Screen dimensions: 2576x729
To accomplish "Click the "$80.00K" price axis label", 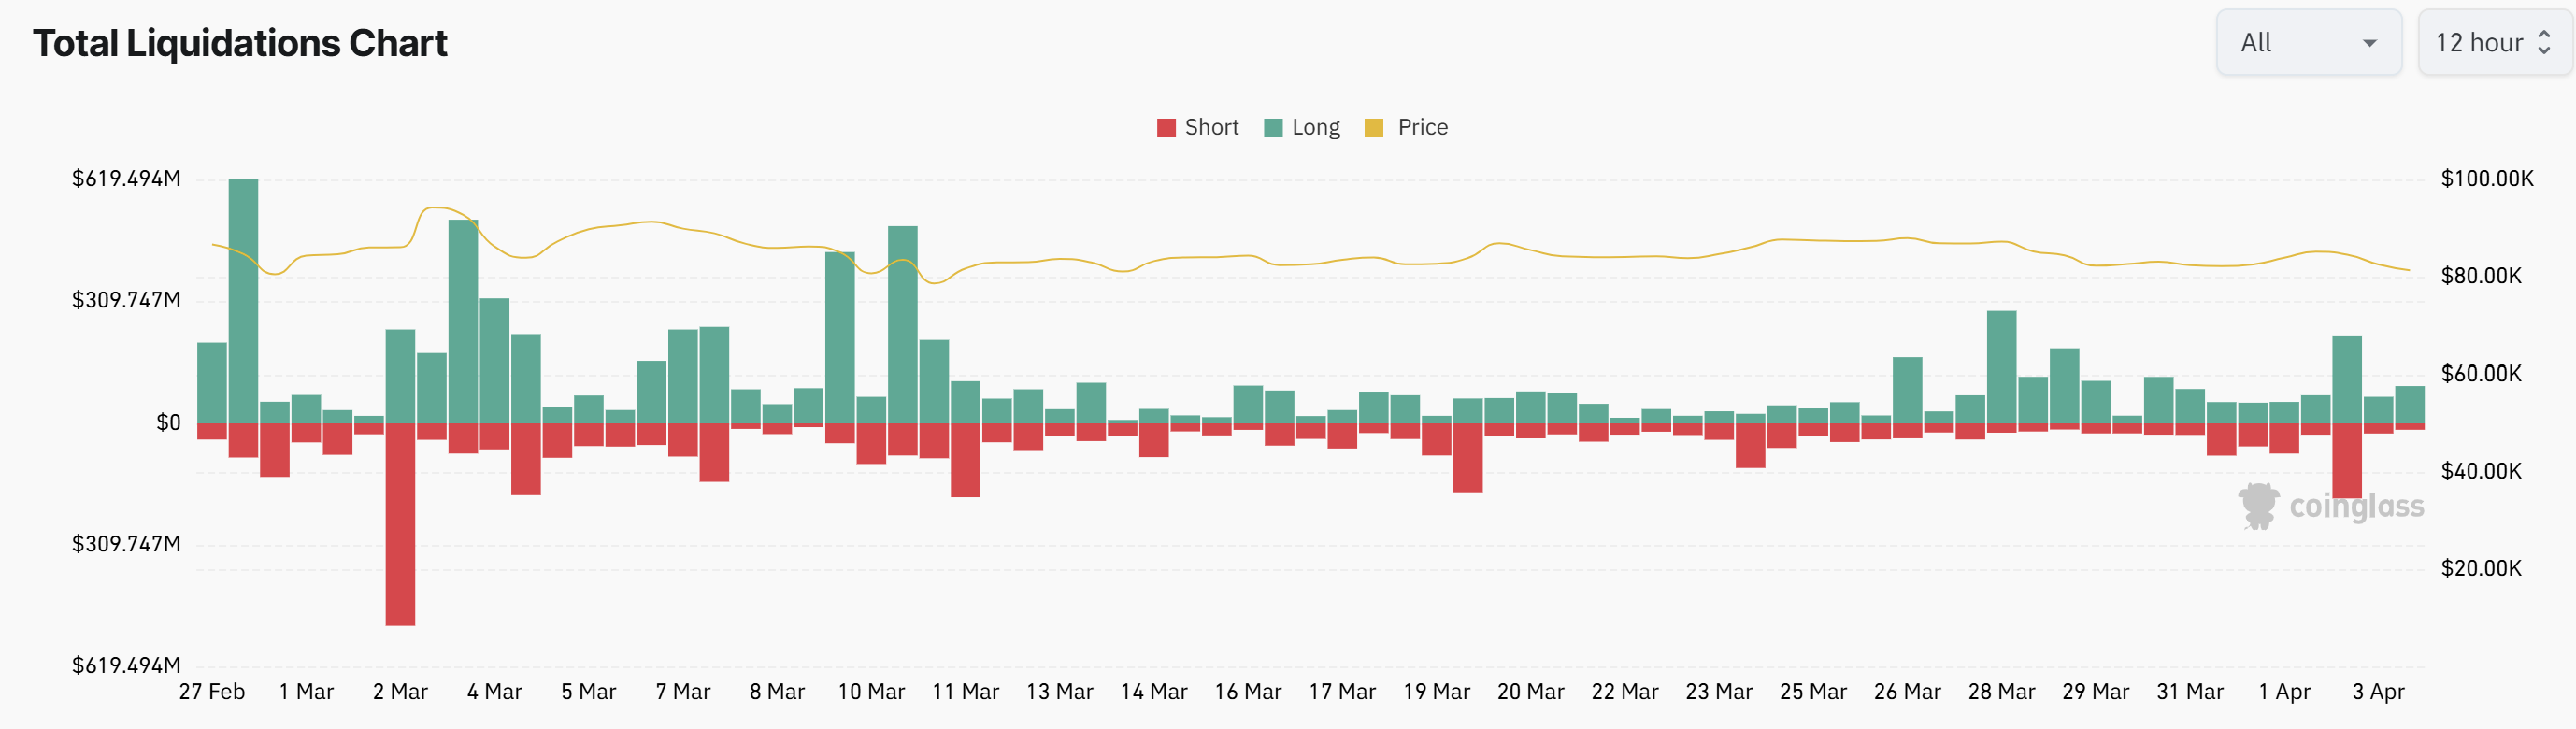I will [x=2481, y=276].
